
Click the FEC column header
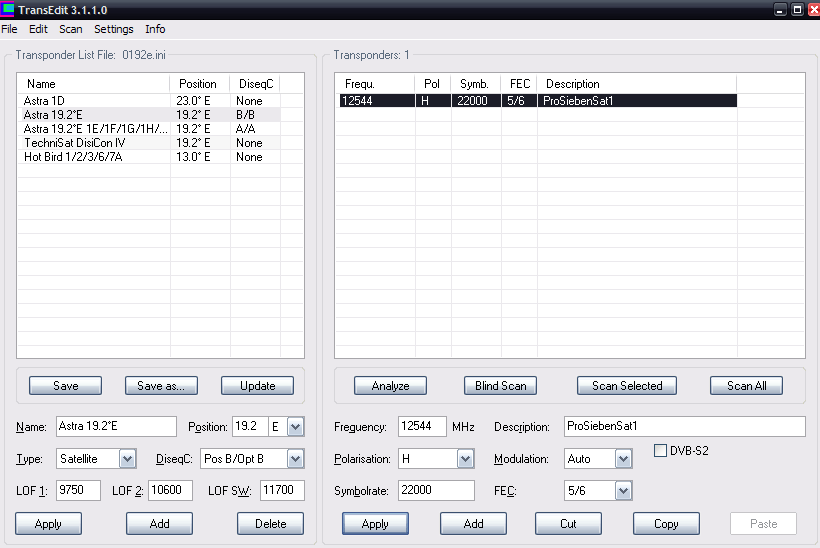[519, 84]
